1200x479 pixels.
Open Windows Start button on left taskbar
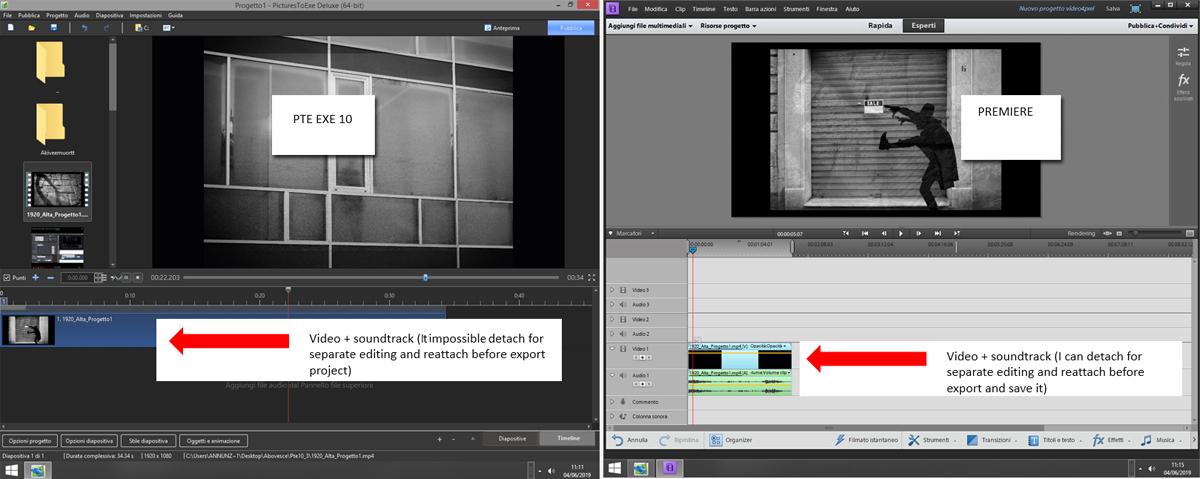(x=13, y=469)
